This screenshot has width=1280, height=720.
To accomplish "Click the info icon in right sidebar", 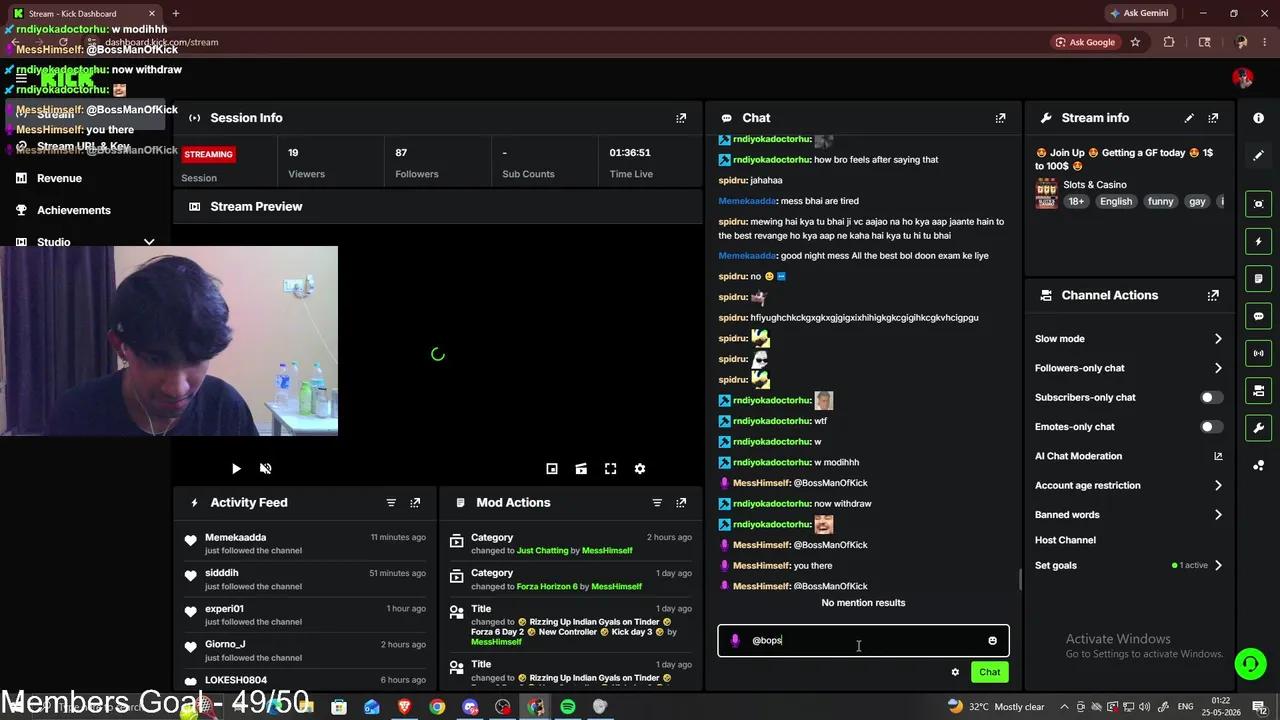I will tap(1258, 118).
